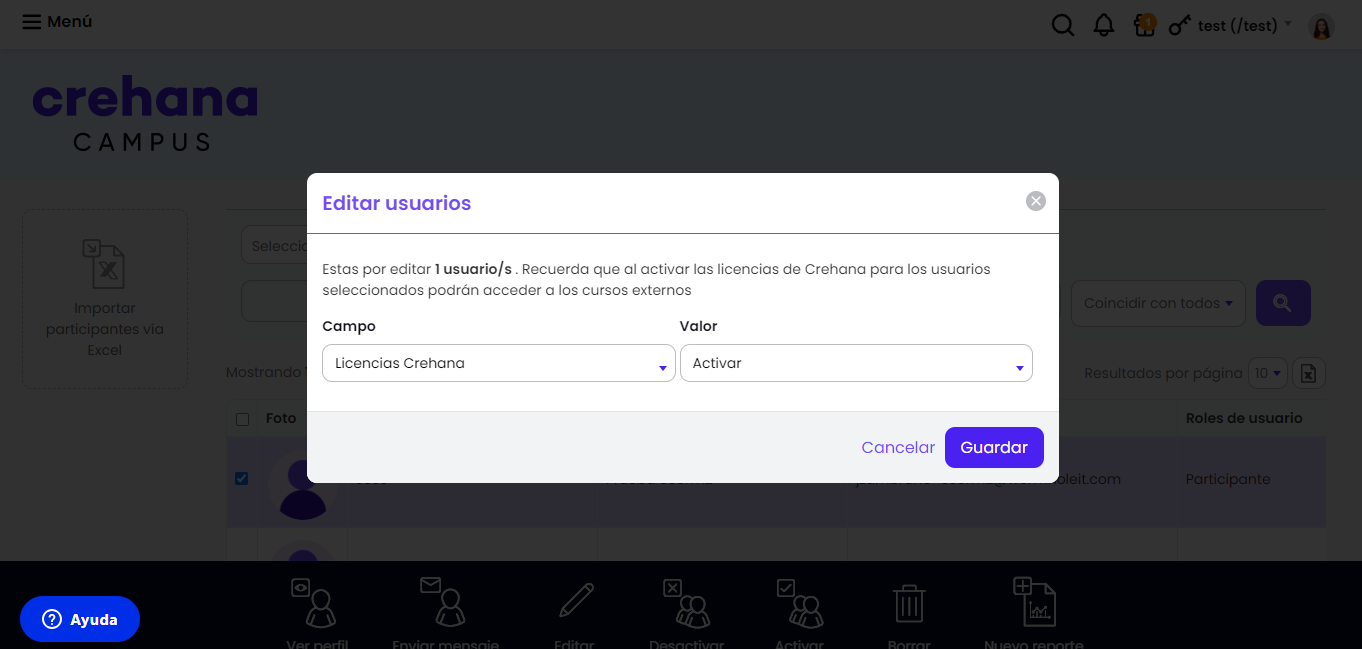Click the Editar pencil icon
Screen dimensions: 1362x649
(576, 601)
